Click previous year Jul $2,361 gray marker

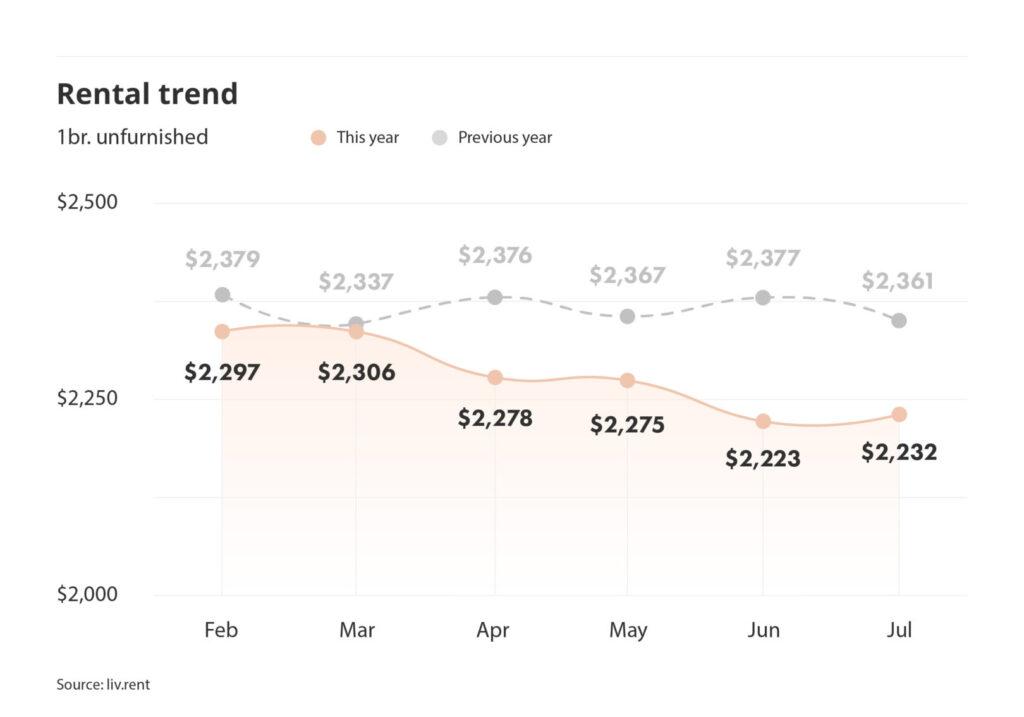click(899, 320)
